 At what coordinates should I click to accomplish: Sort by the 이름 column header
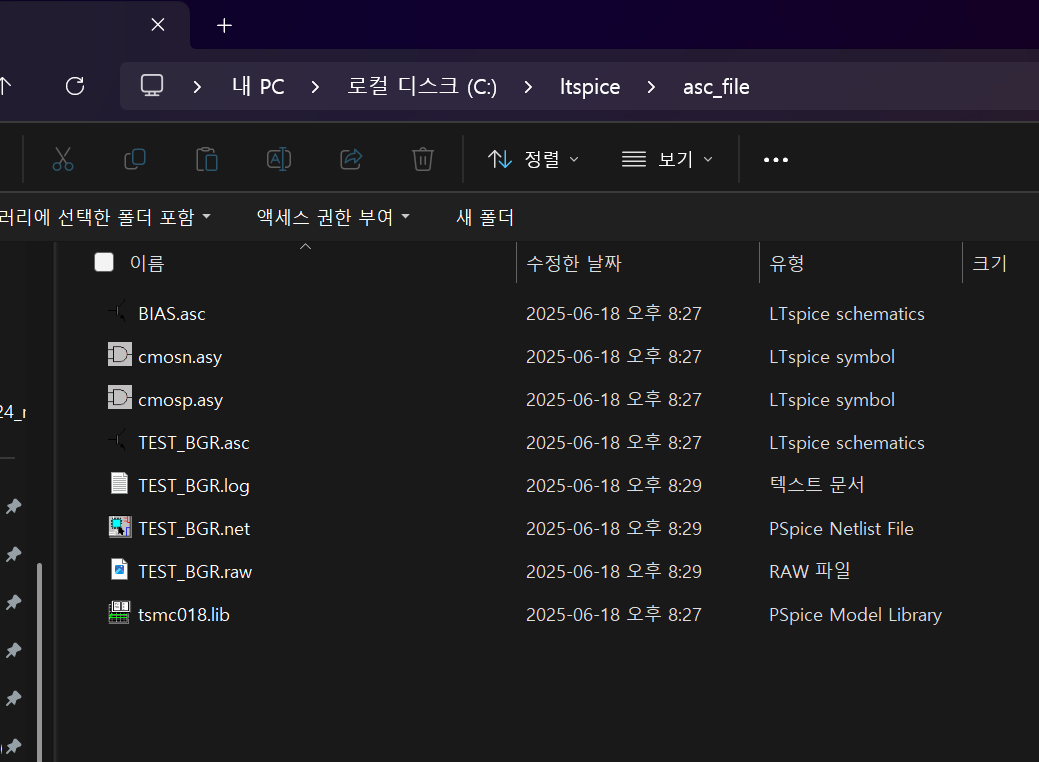[x=146, y=263]
